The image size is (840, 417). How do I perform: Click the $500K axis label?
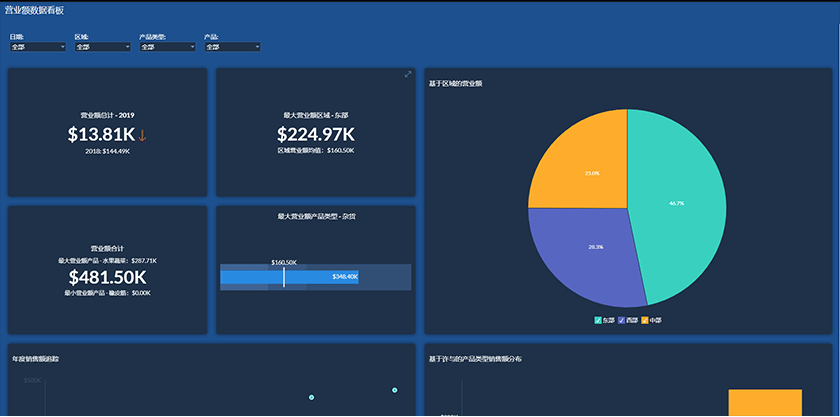(32, 380)
